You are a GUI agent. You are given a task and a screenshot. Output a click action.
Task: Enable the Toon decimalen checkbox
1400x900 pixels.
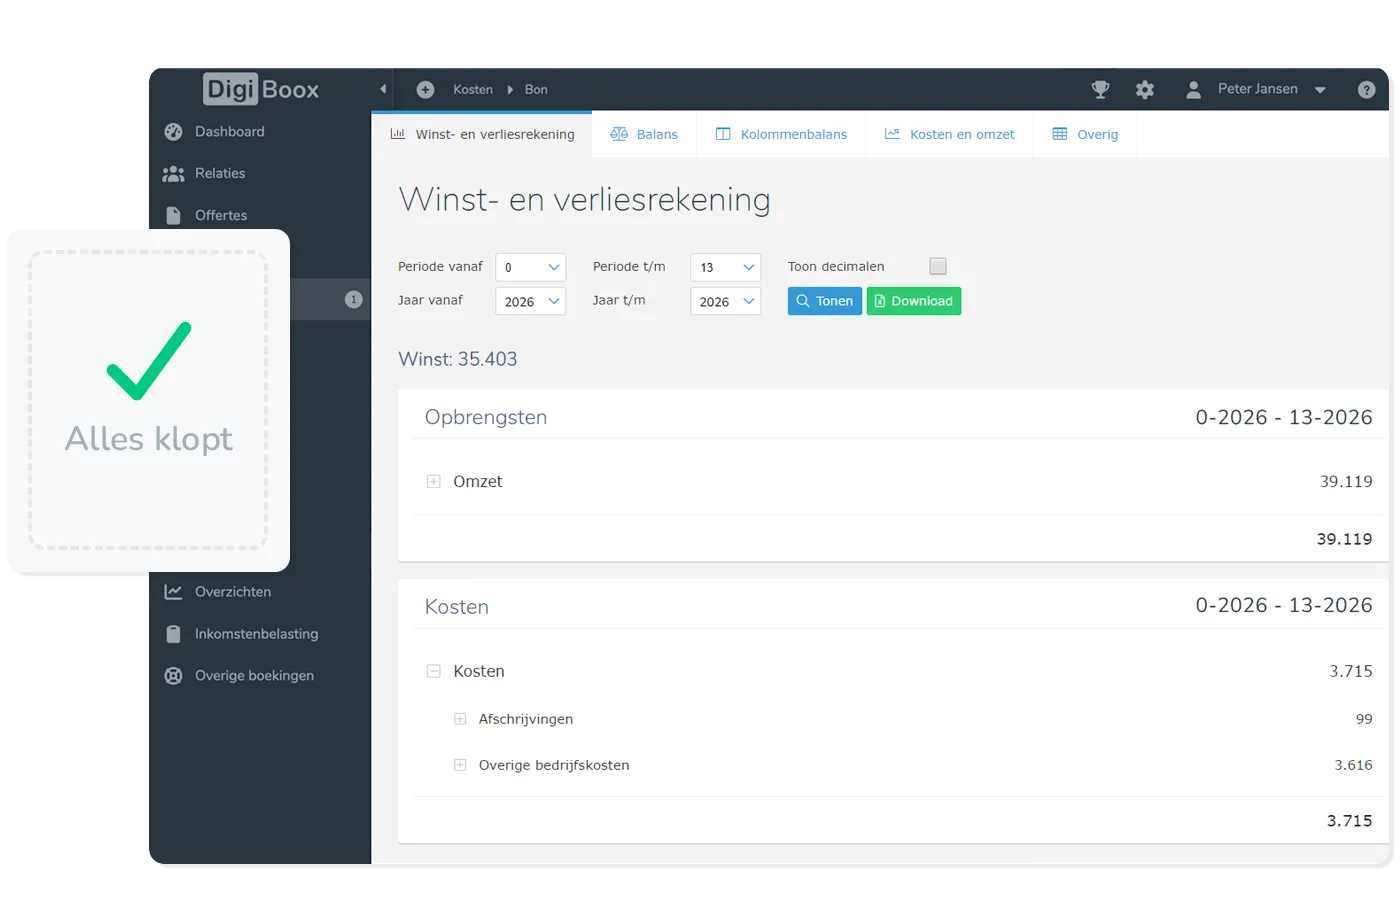pos(937,266)
